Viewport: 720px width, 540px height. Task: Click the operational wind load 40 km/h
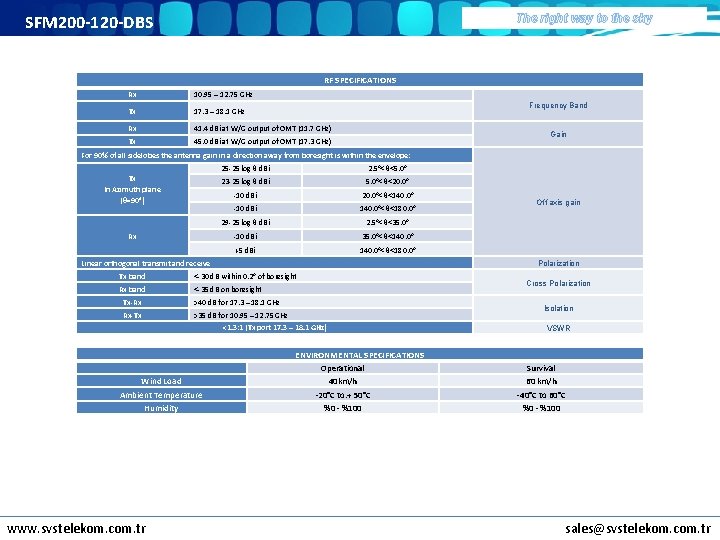pyautogui.click(x=342, y=381)
